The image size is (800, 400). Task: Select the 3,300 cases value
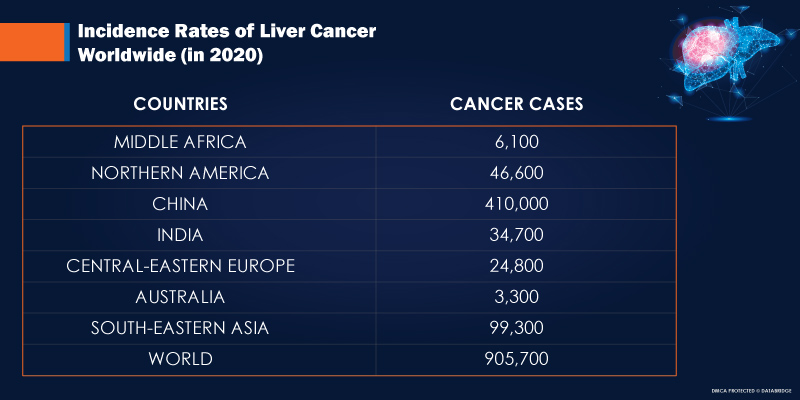coord(516,297)
